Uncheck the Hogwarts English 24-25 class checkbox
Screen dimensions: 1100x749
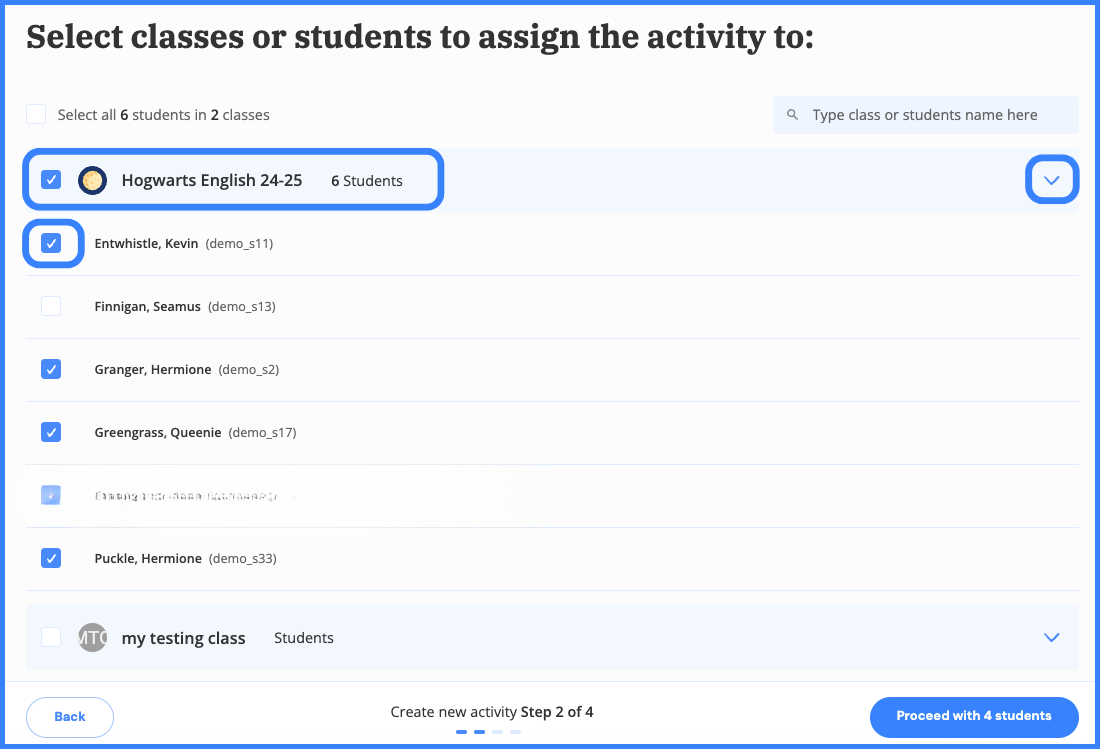click(51, 180)
